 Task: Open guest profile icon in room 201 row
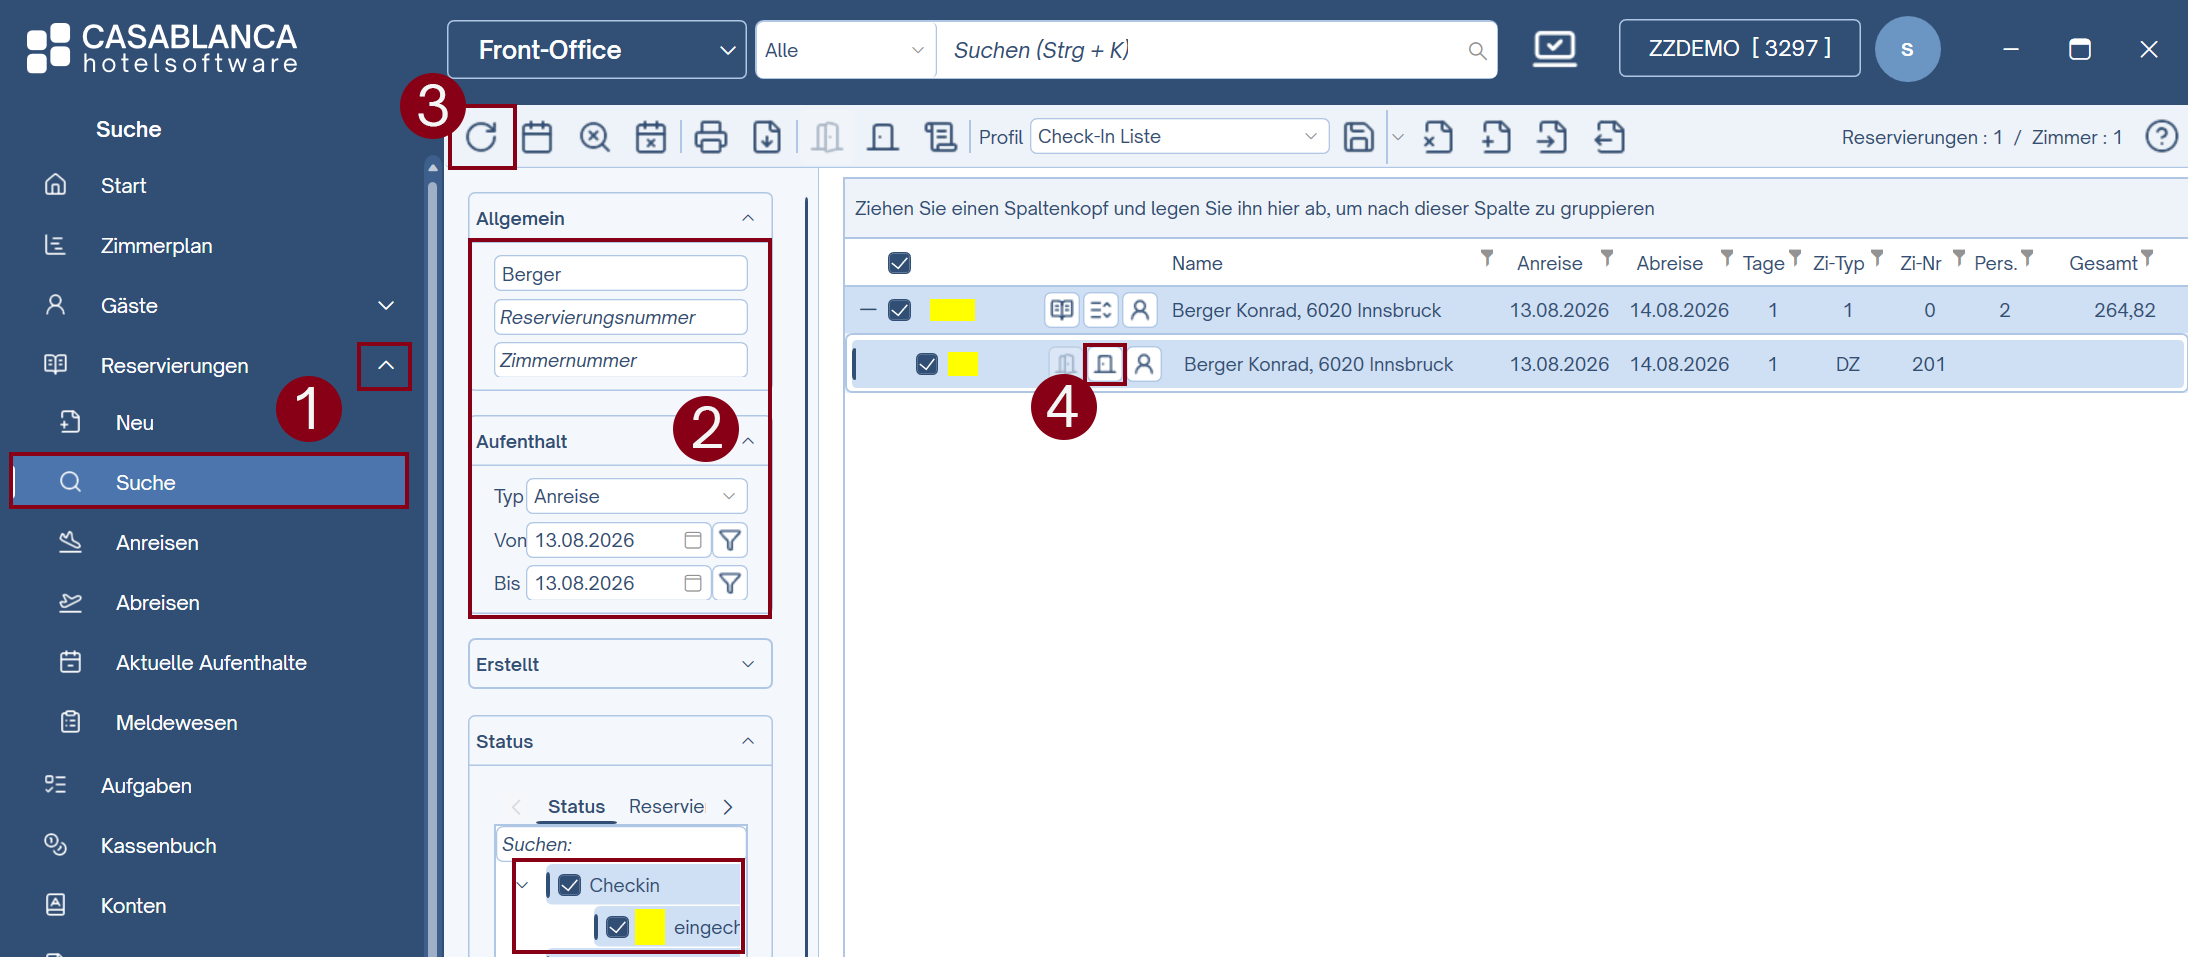click(1144, 364)
